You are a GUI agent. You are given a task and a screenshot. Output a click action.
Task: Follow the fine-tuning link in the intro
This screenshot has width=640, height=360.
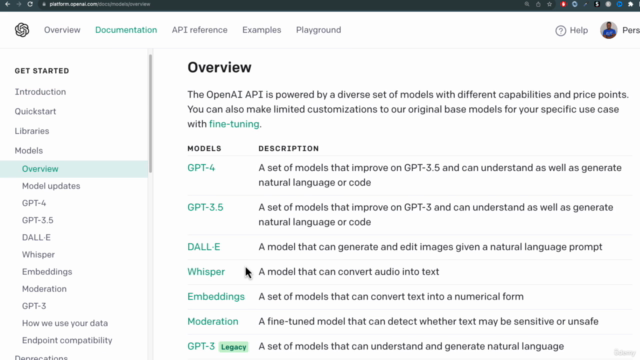pos(234,124)
